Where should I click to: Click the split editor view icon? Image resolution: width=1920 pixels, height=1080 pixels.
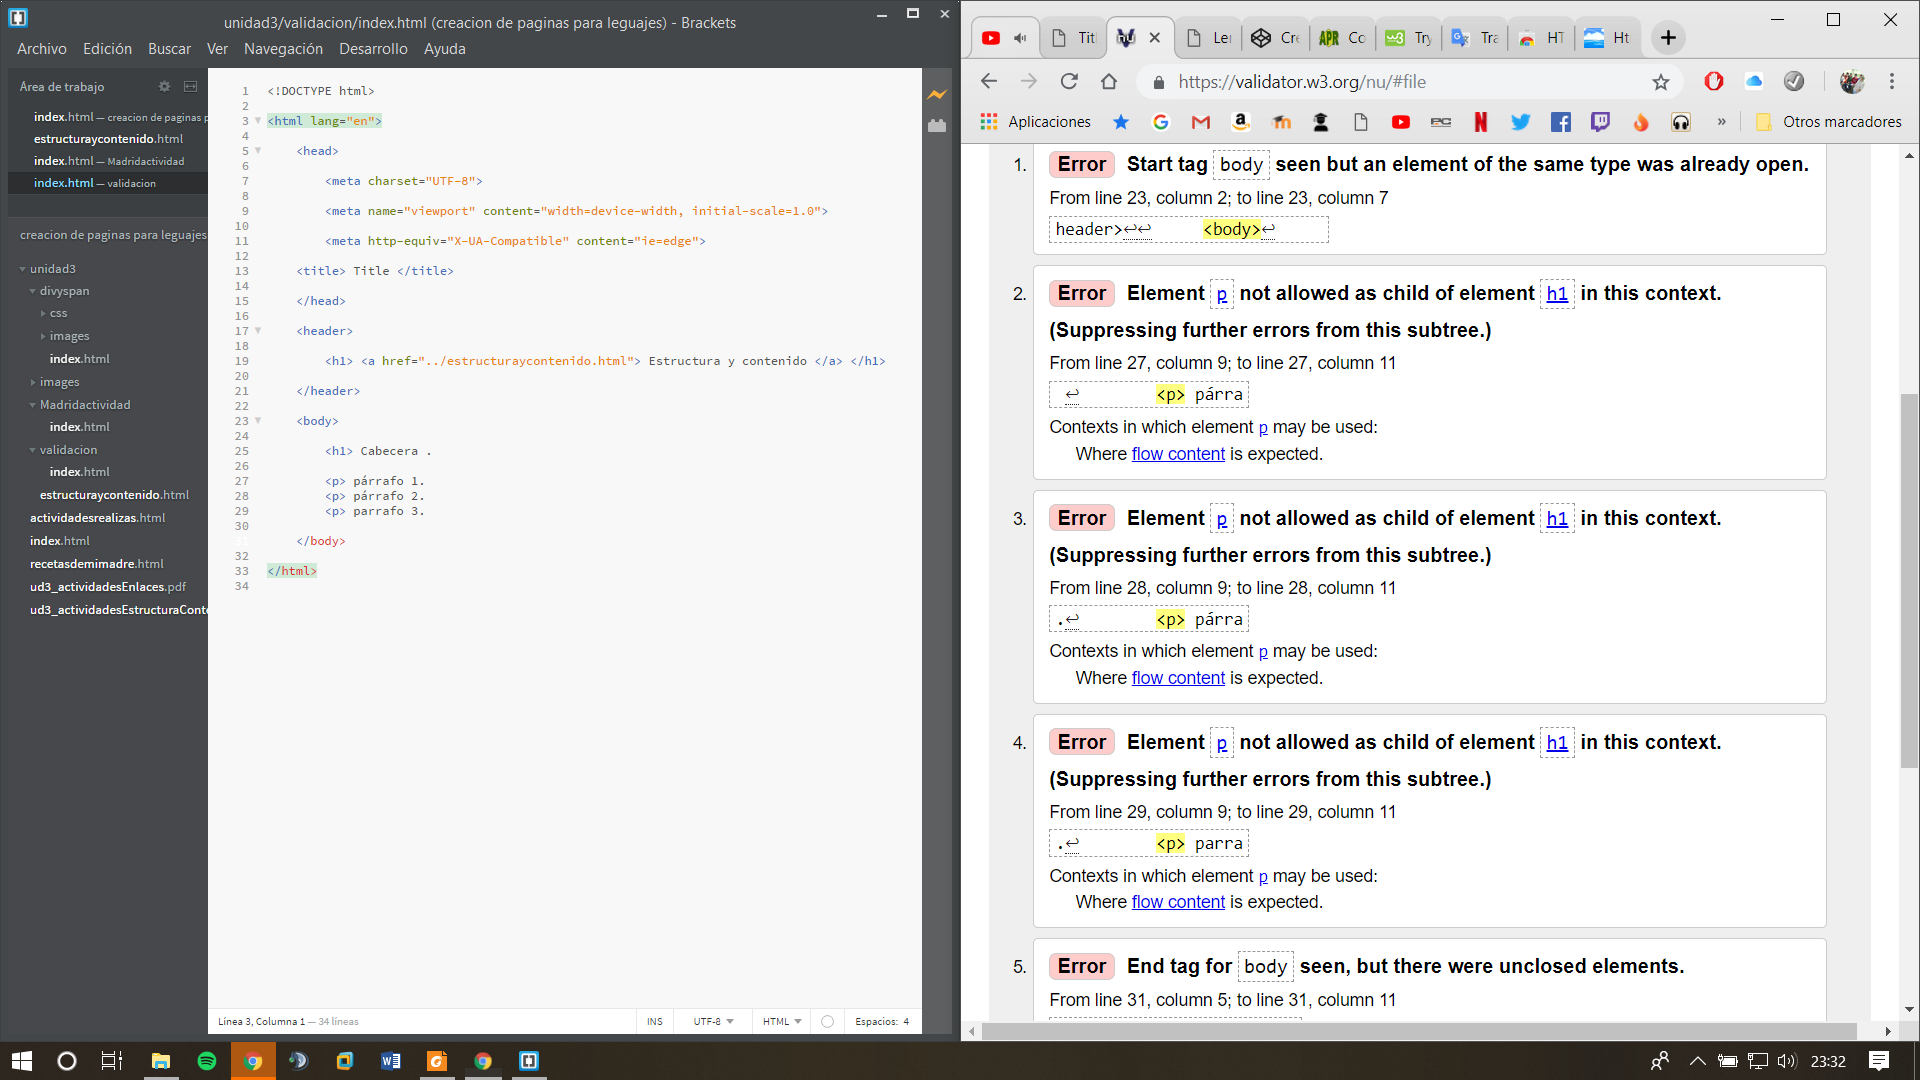click(190, 87)
